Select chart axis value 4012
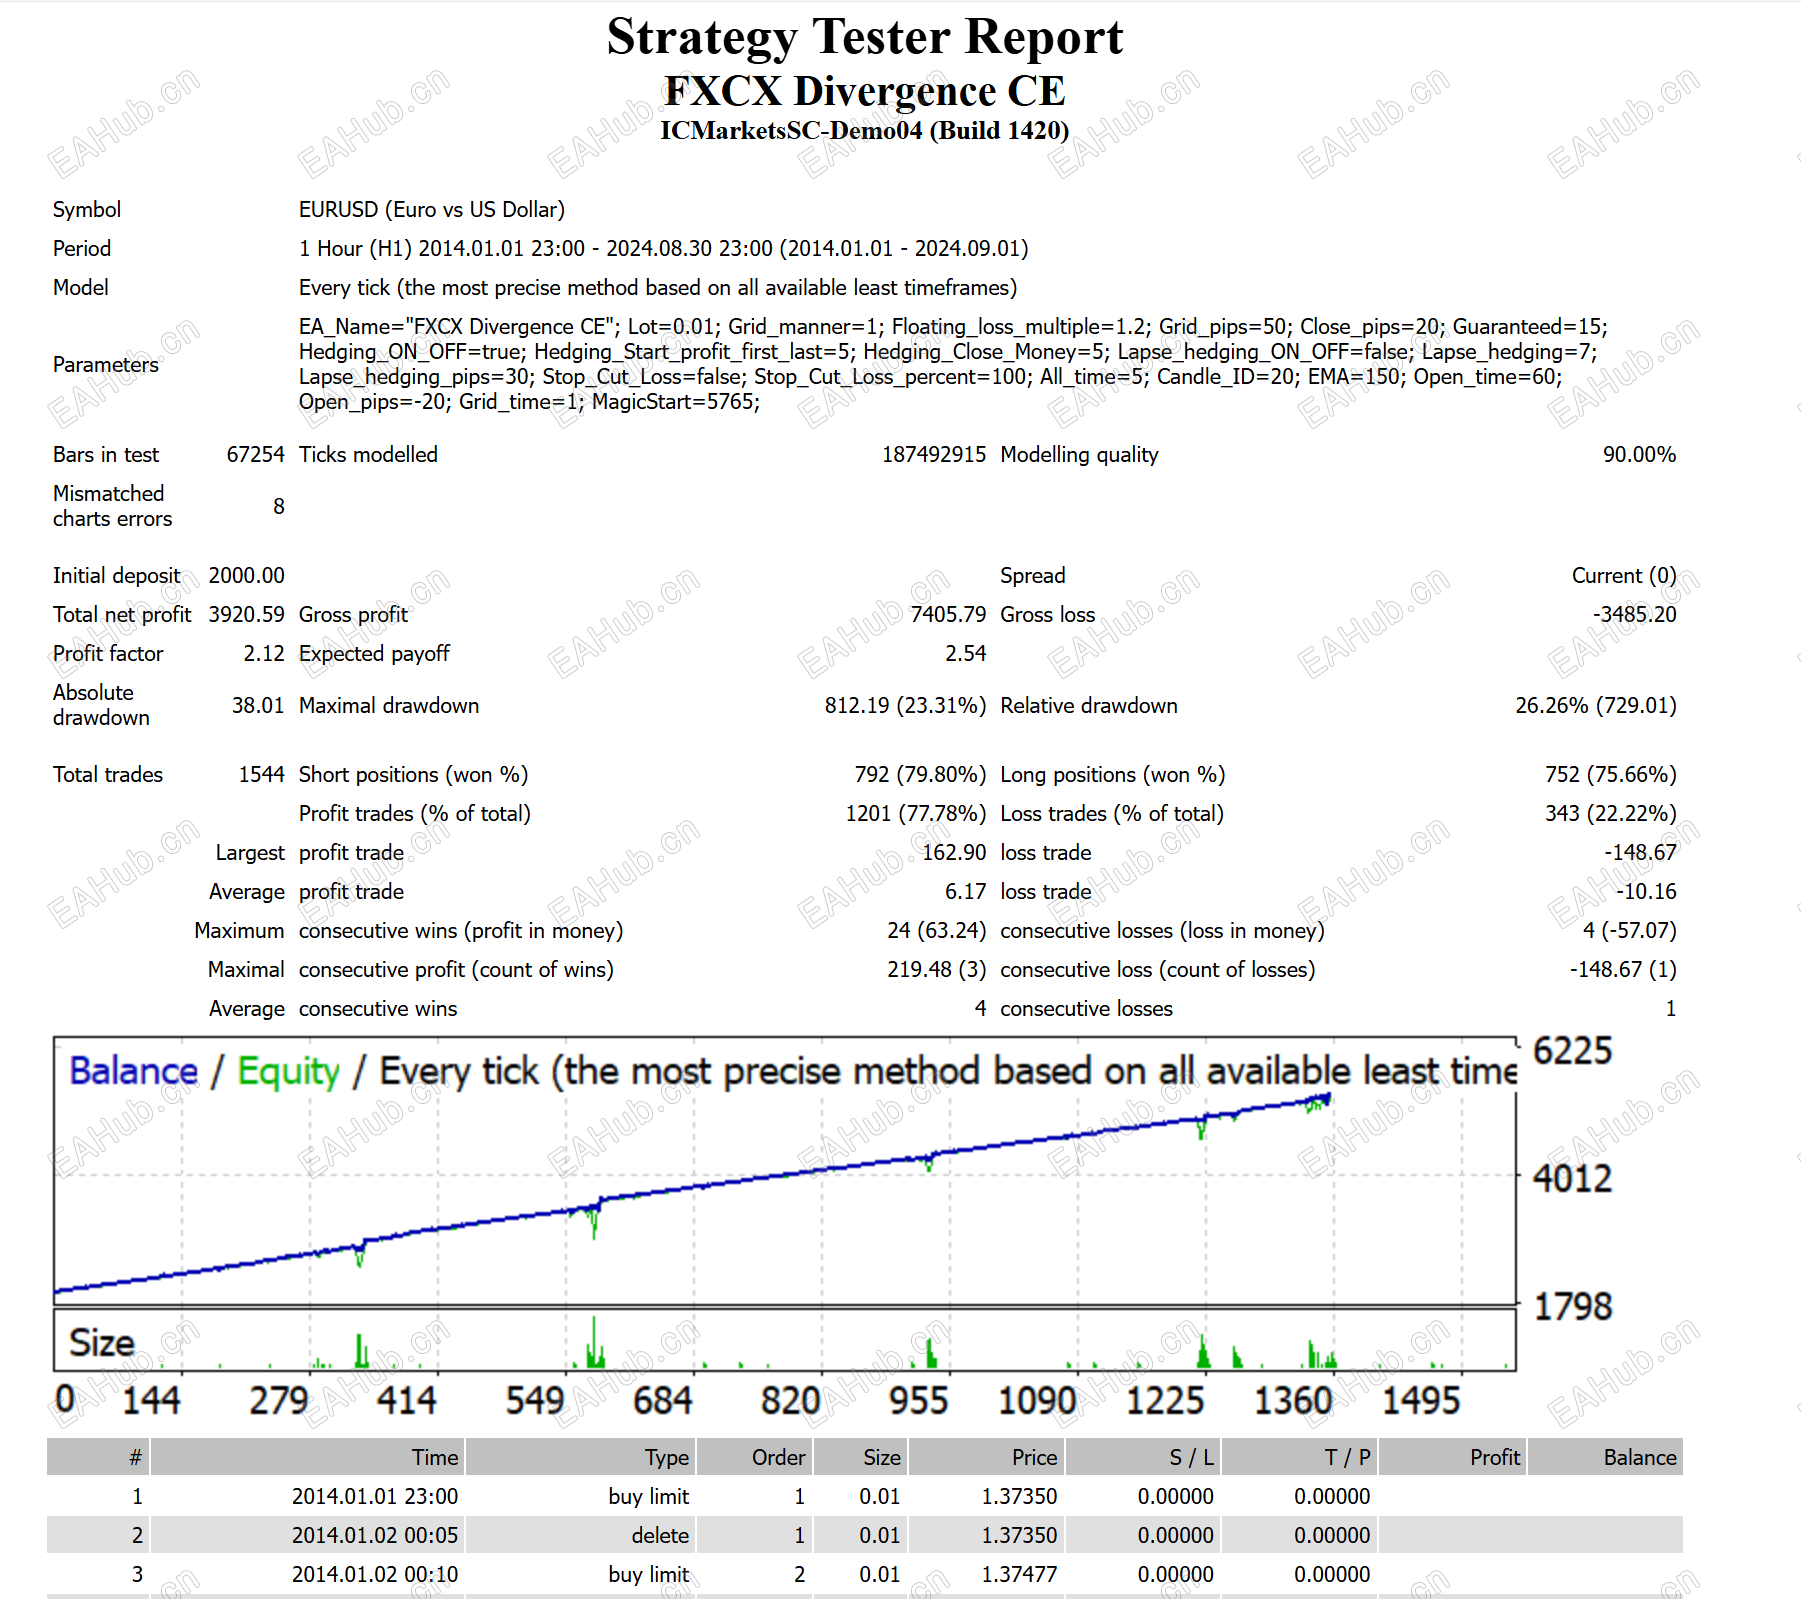Viewport: 1801px width, 1599px height. pyautogui.click(x=1573, y=1178)
